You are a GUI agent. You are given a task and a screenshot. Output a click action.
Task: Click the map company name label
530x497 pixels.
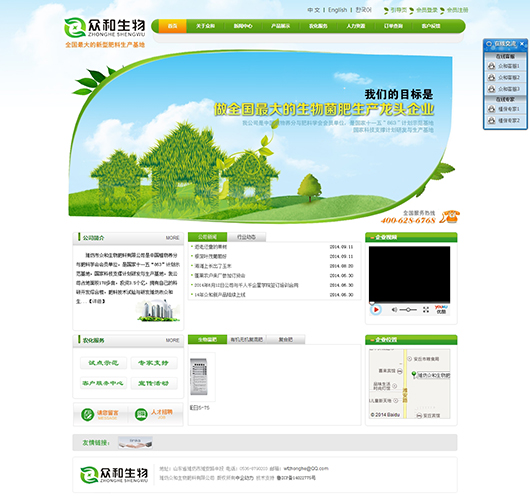(434, 375)
